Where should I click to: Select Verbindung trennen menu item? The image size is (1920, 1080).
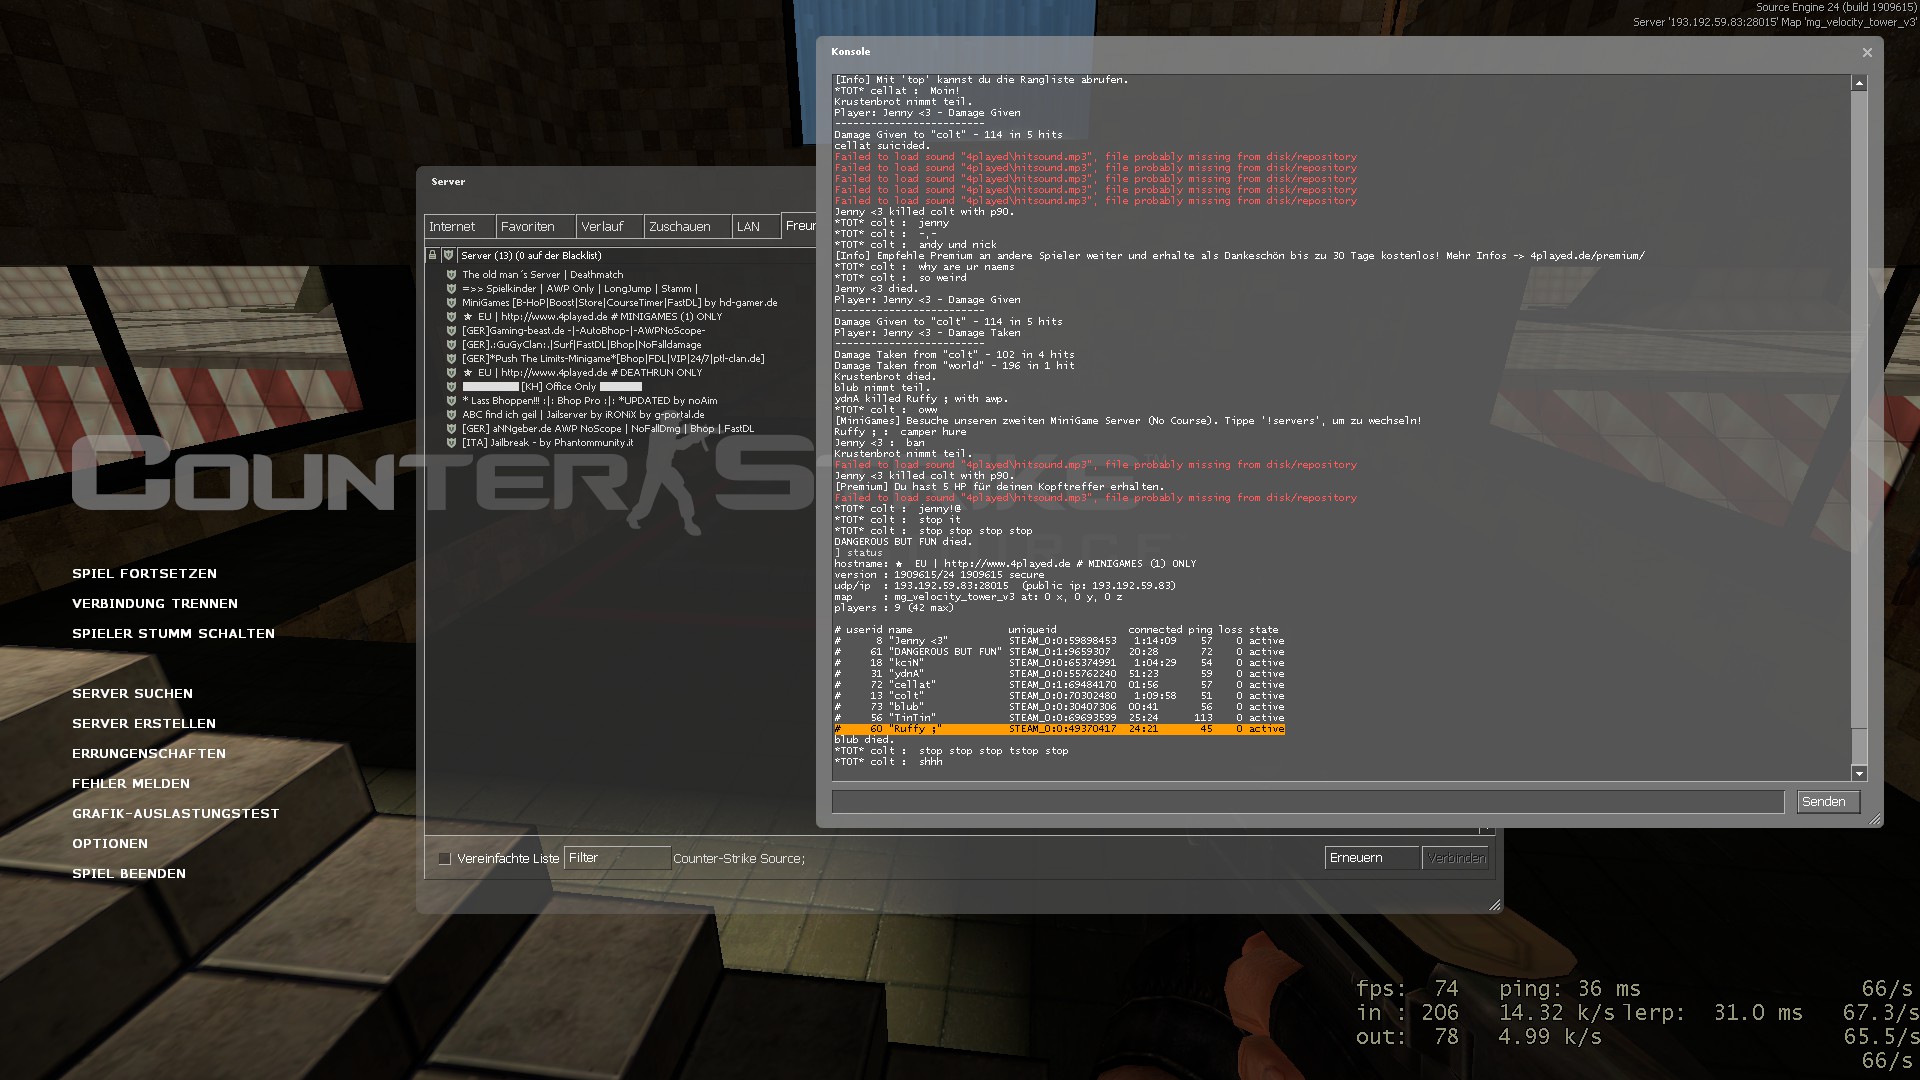pyautogui.click(x=155, y=604)
